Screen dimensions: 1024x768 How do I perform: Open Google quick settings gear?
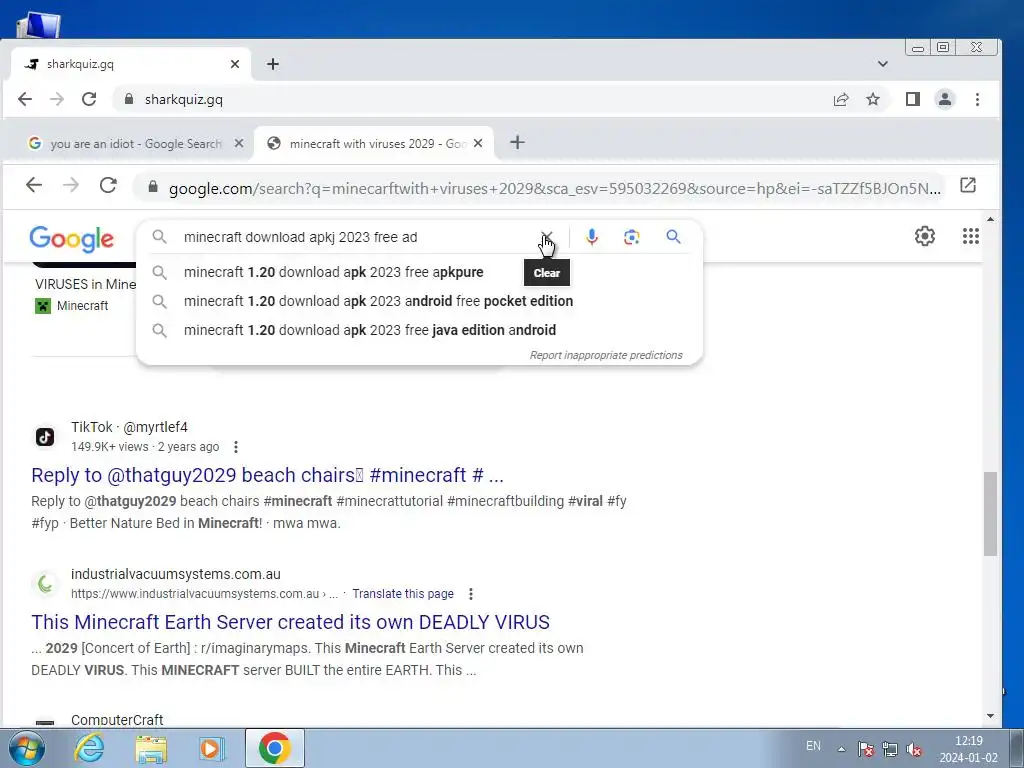(x=924, y=236)
